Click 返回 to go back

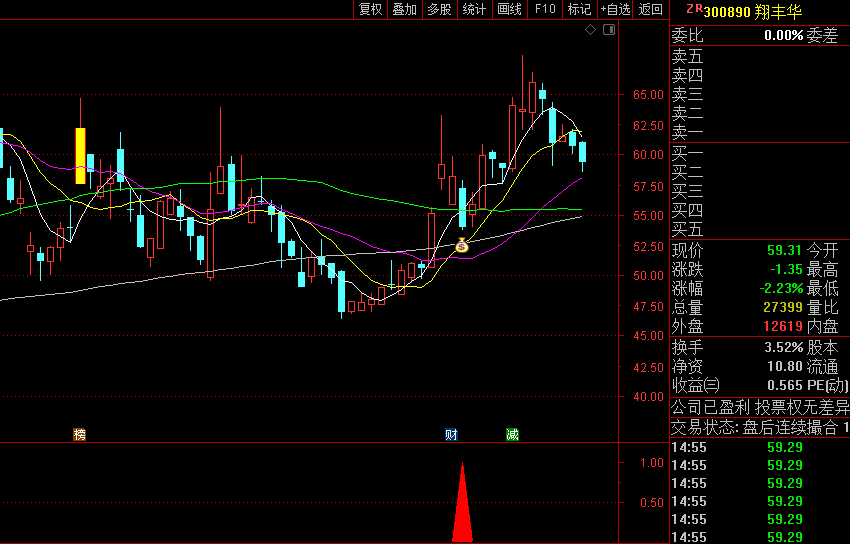(x=651, y=10)
